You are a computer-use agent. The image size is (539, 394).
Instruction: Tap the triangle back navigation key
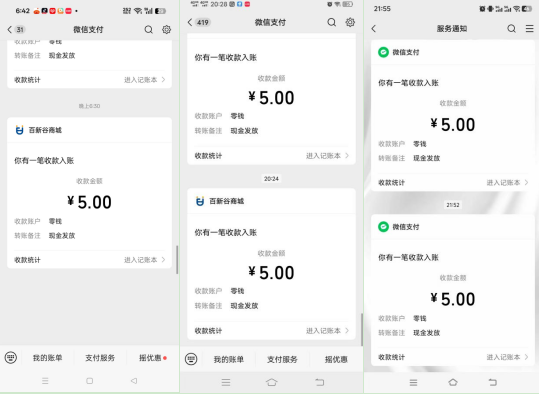pyautogui.click(x=134, y=381)
